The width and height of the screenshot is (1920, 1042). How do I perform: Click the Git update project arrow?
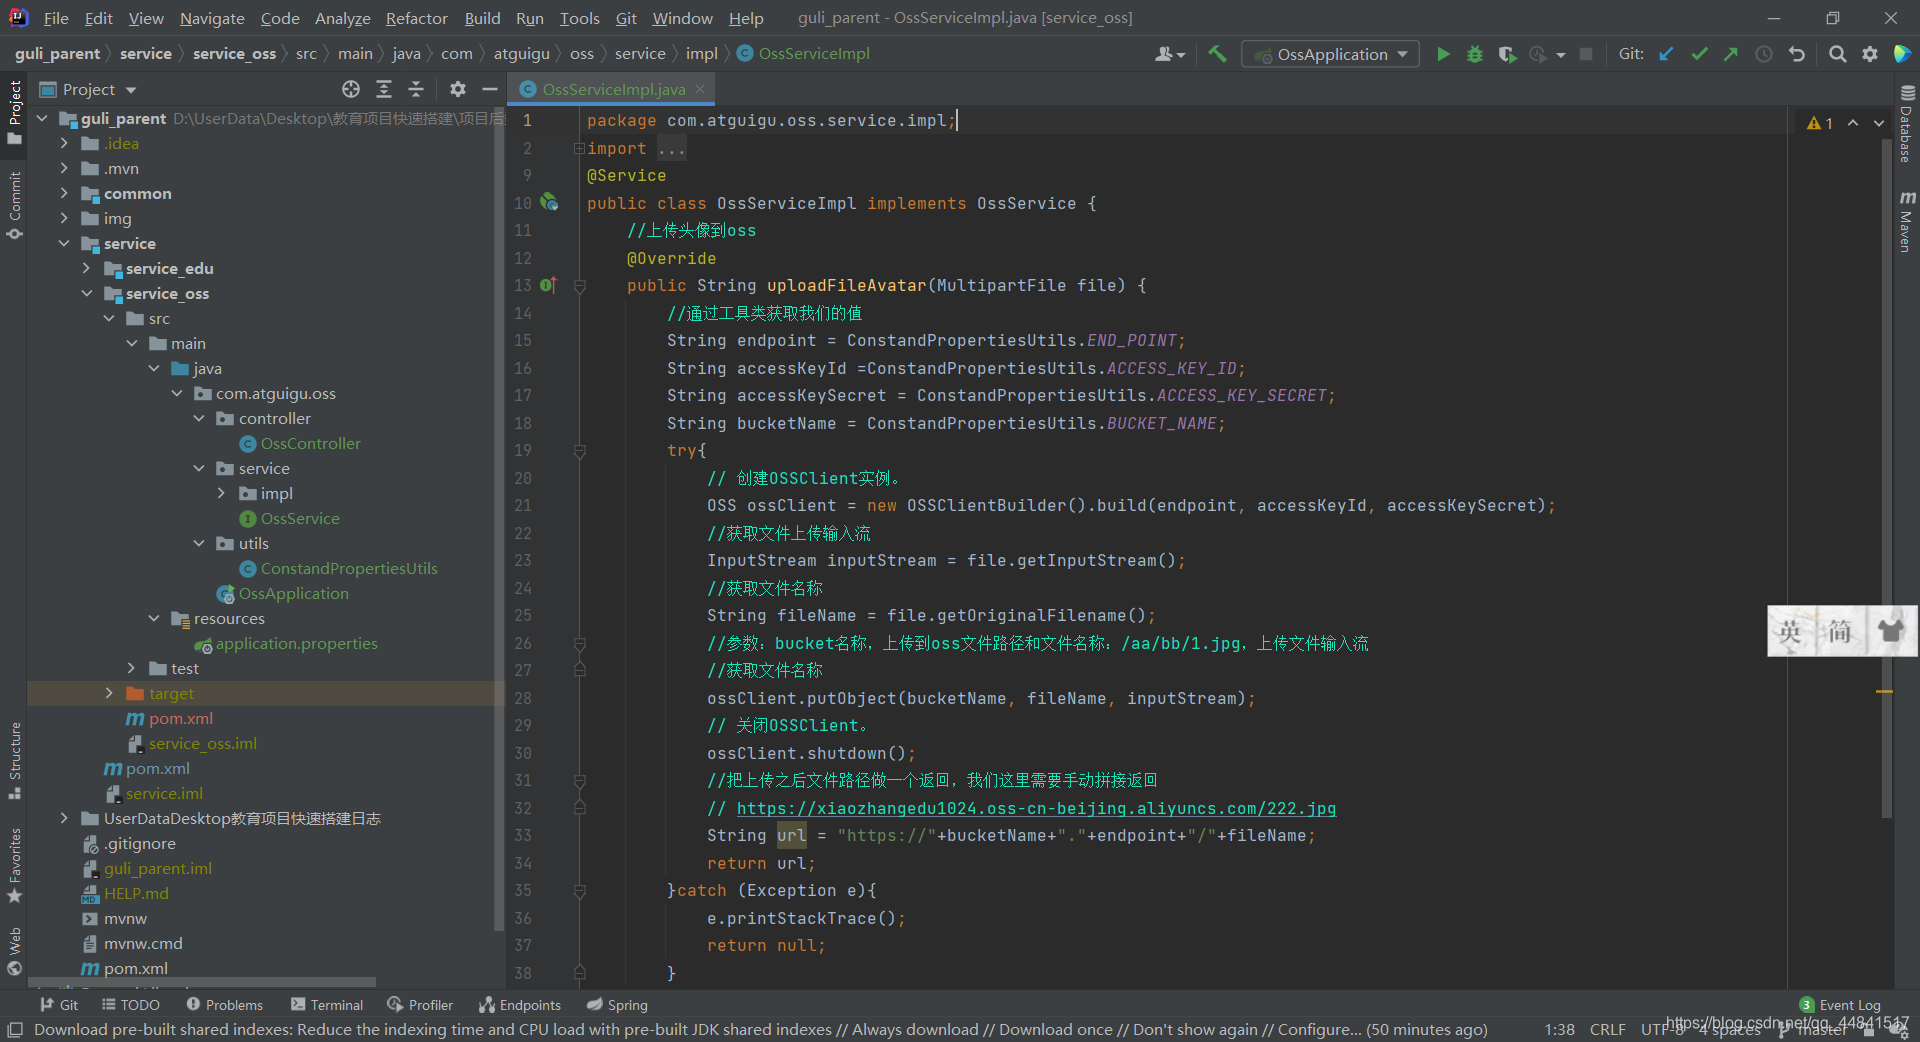1666,54
